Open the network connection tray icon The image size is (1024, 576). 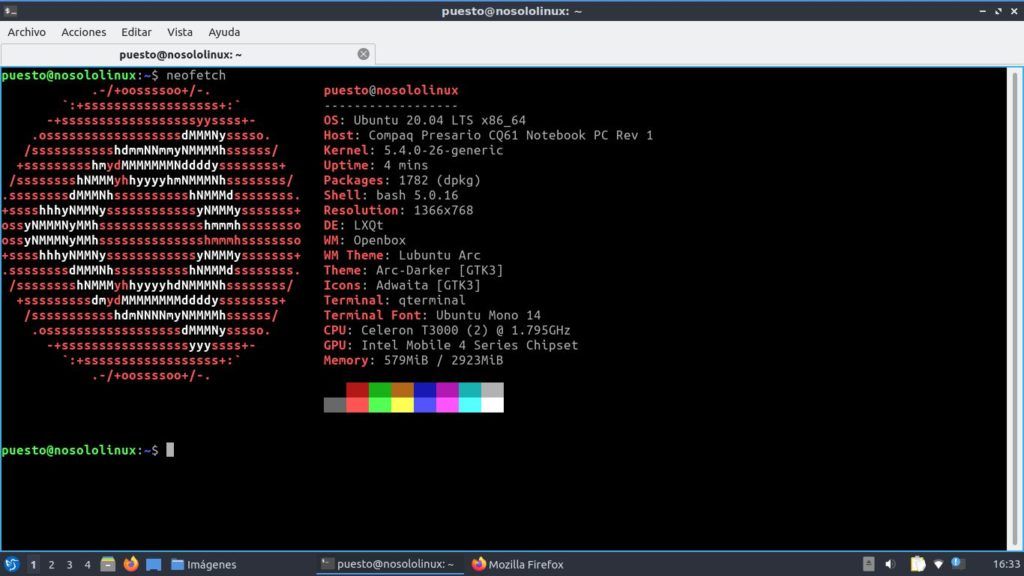pos(936,564)
